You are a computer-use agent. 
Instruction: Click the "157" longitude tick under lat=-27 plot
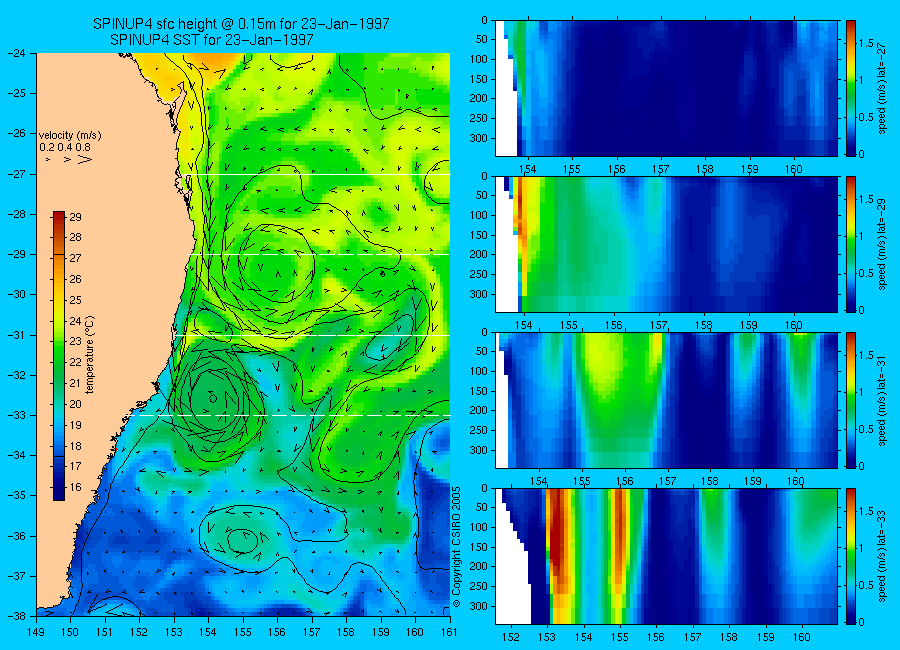click(x=661, y=169)
